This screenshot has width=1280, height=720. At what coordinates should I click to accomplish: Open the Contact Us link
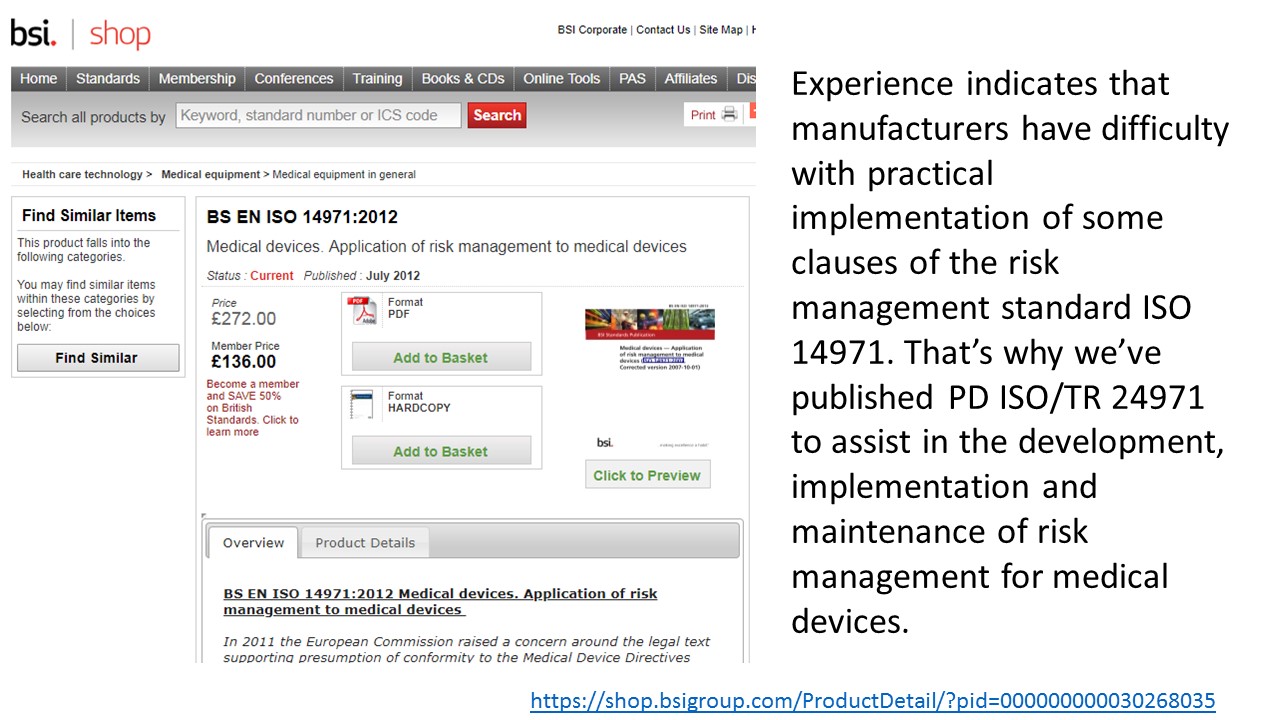pos(663,30)
